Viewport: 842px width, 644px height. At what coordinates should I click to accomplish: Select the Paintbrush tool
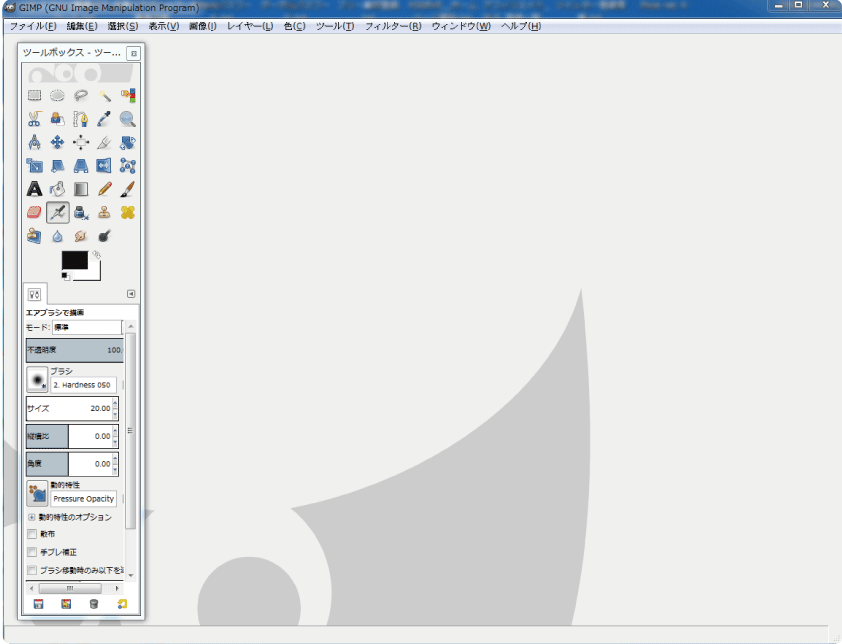[x=128, y=189]
